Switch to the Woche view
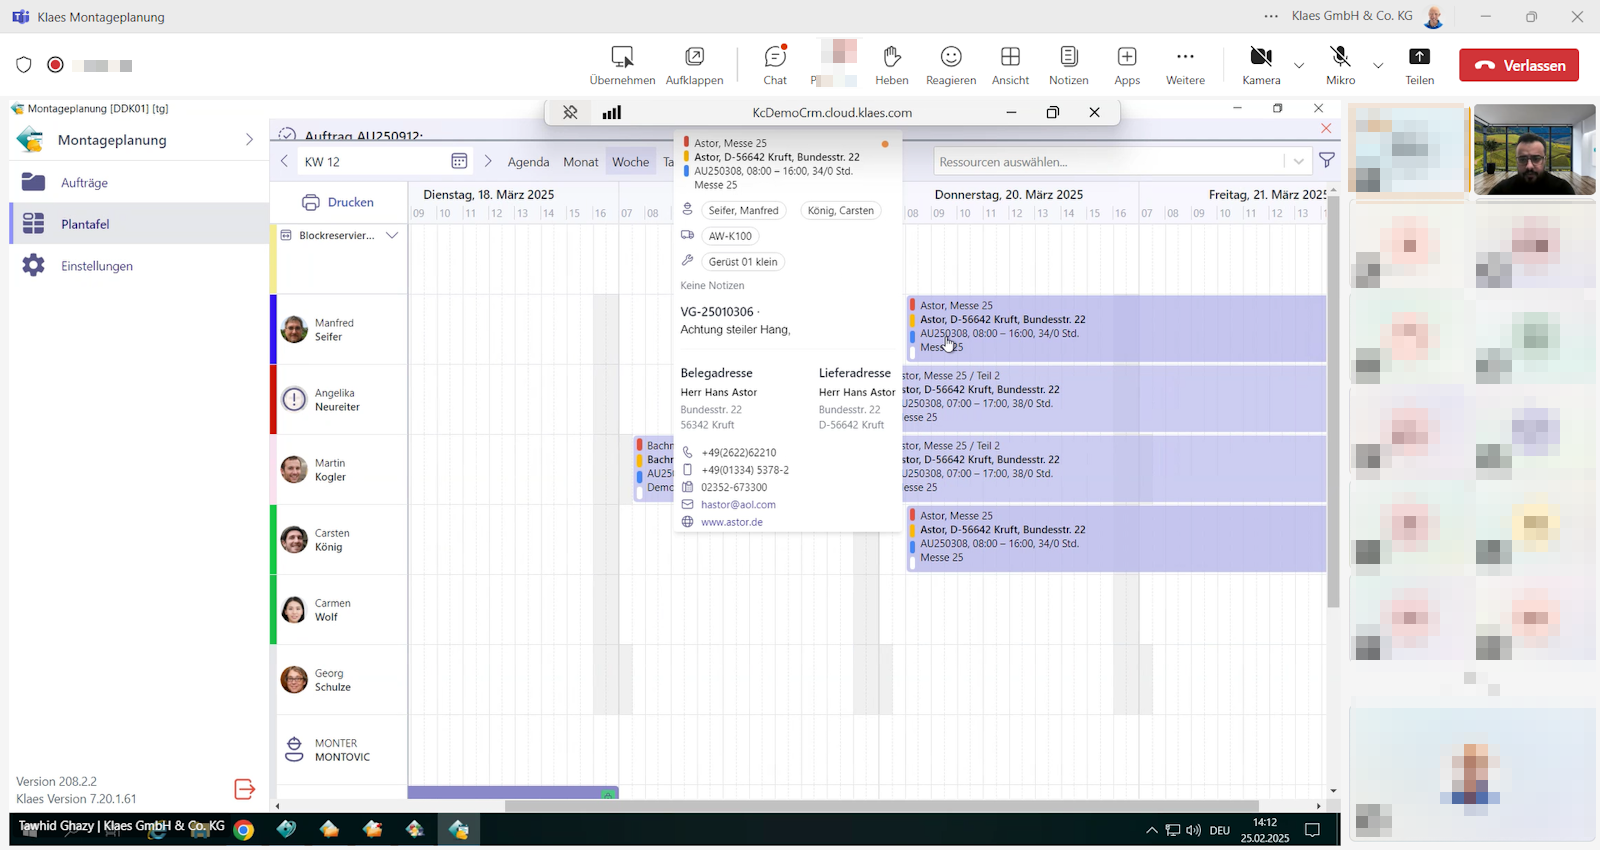Viewport: 1600px width, 850px height. [x=630, y=162]
